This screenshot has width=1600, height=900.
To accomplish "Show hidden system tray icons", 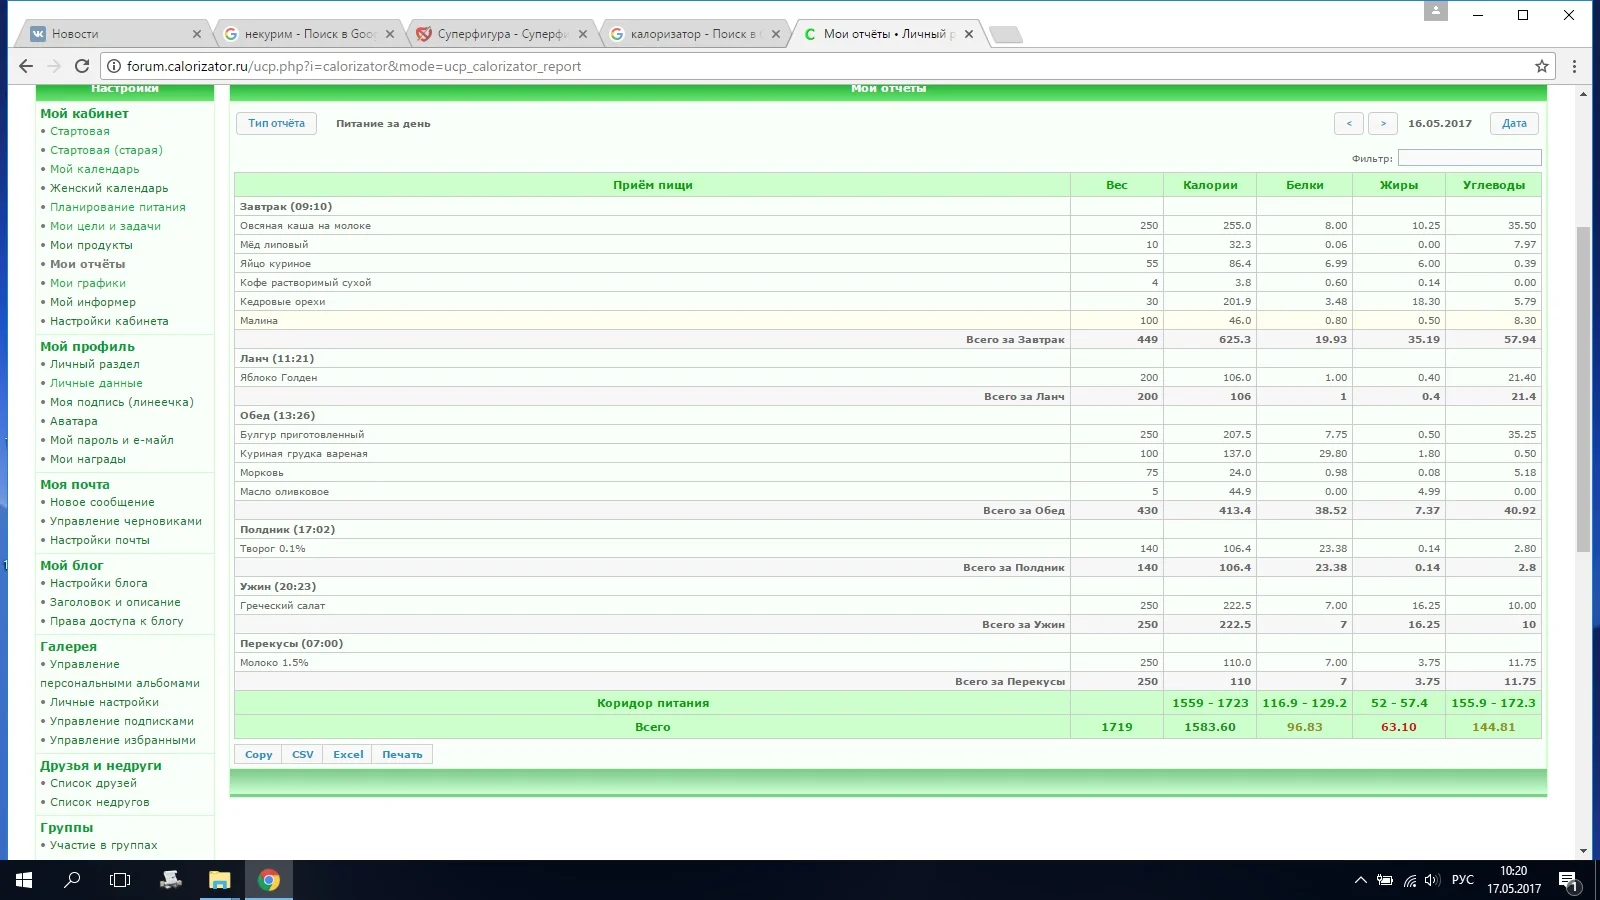I will coord(1360,880).
